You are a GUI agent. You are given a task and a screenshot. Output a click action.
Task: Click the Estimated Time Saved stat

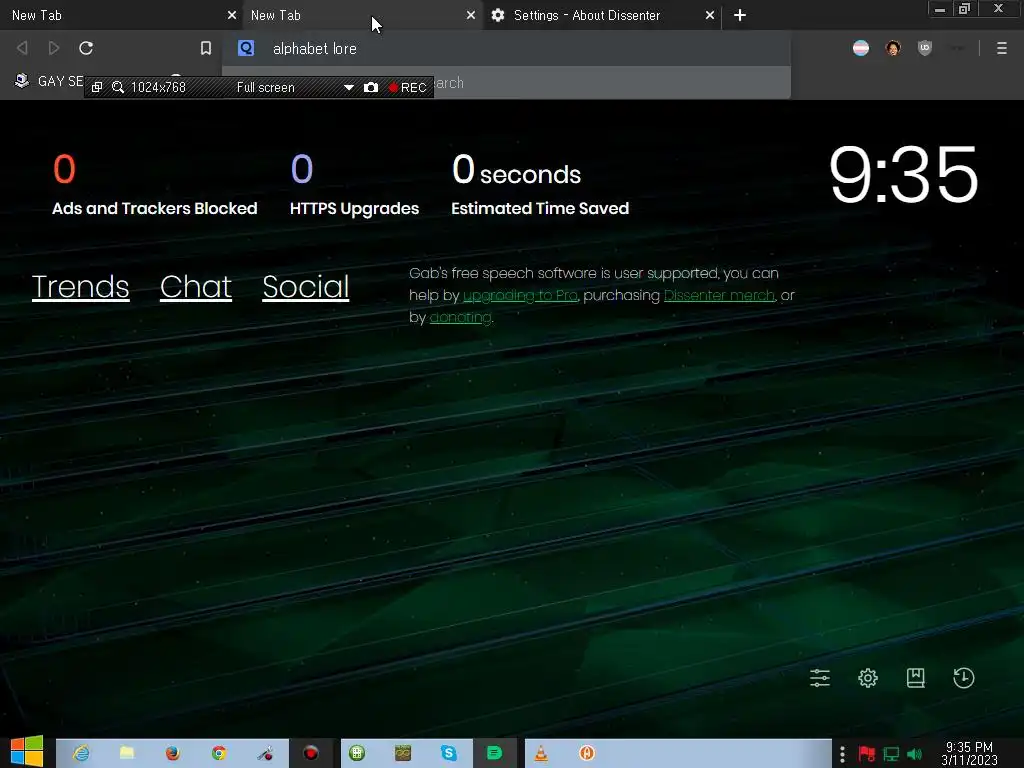540,185
